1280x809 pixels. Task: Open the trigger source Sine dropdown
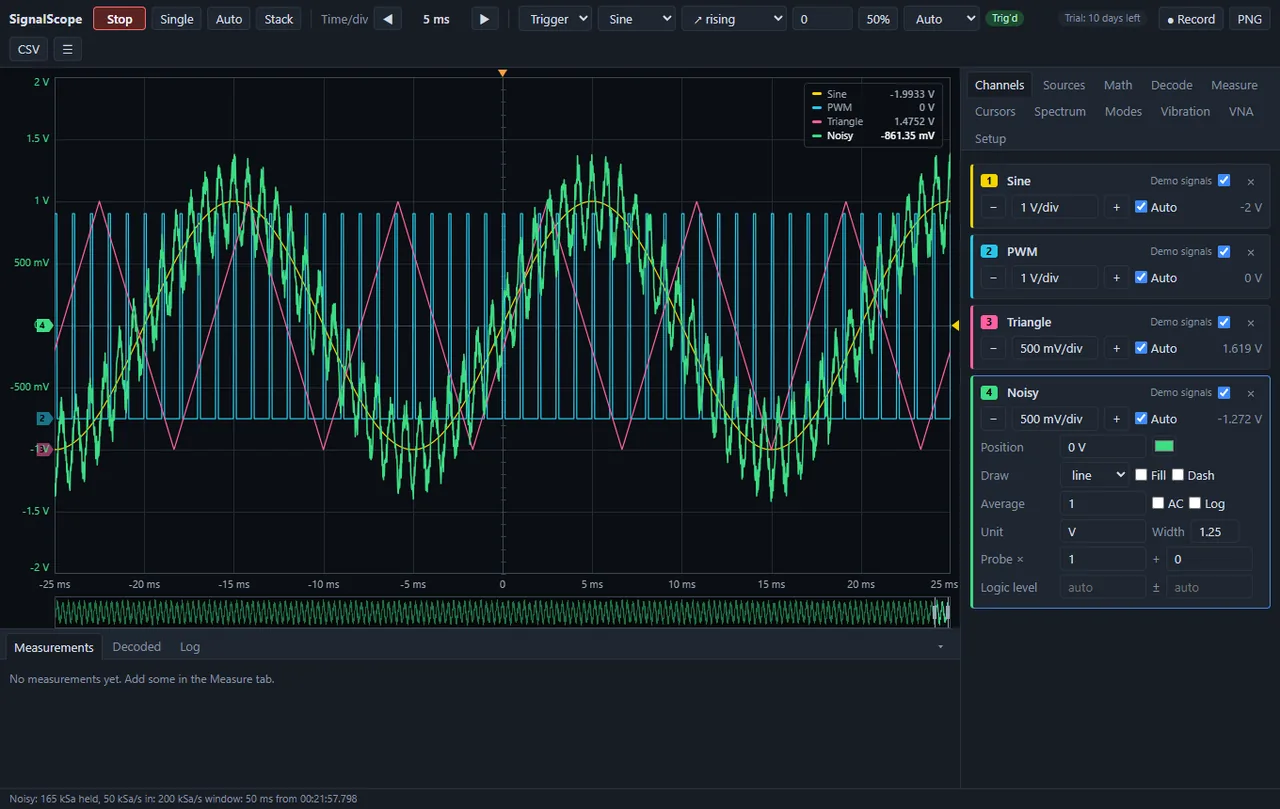[x=636, y=19]
